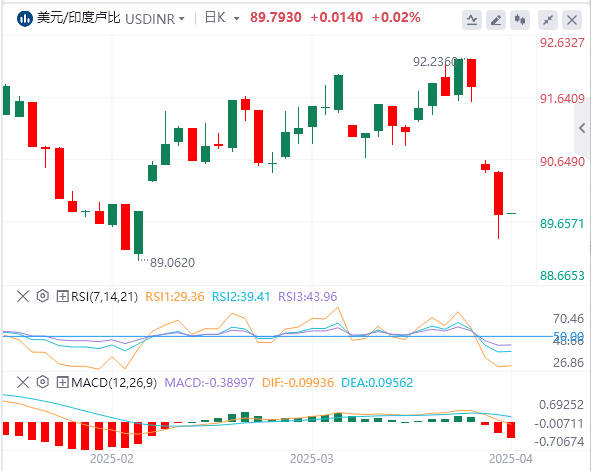591x471 pixels.
Task: Click the RSI(7,14,21) indicator label
Action: [x=104, y=297]
